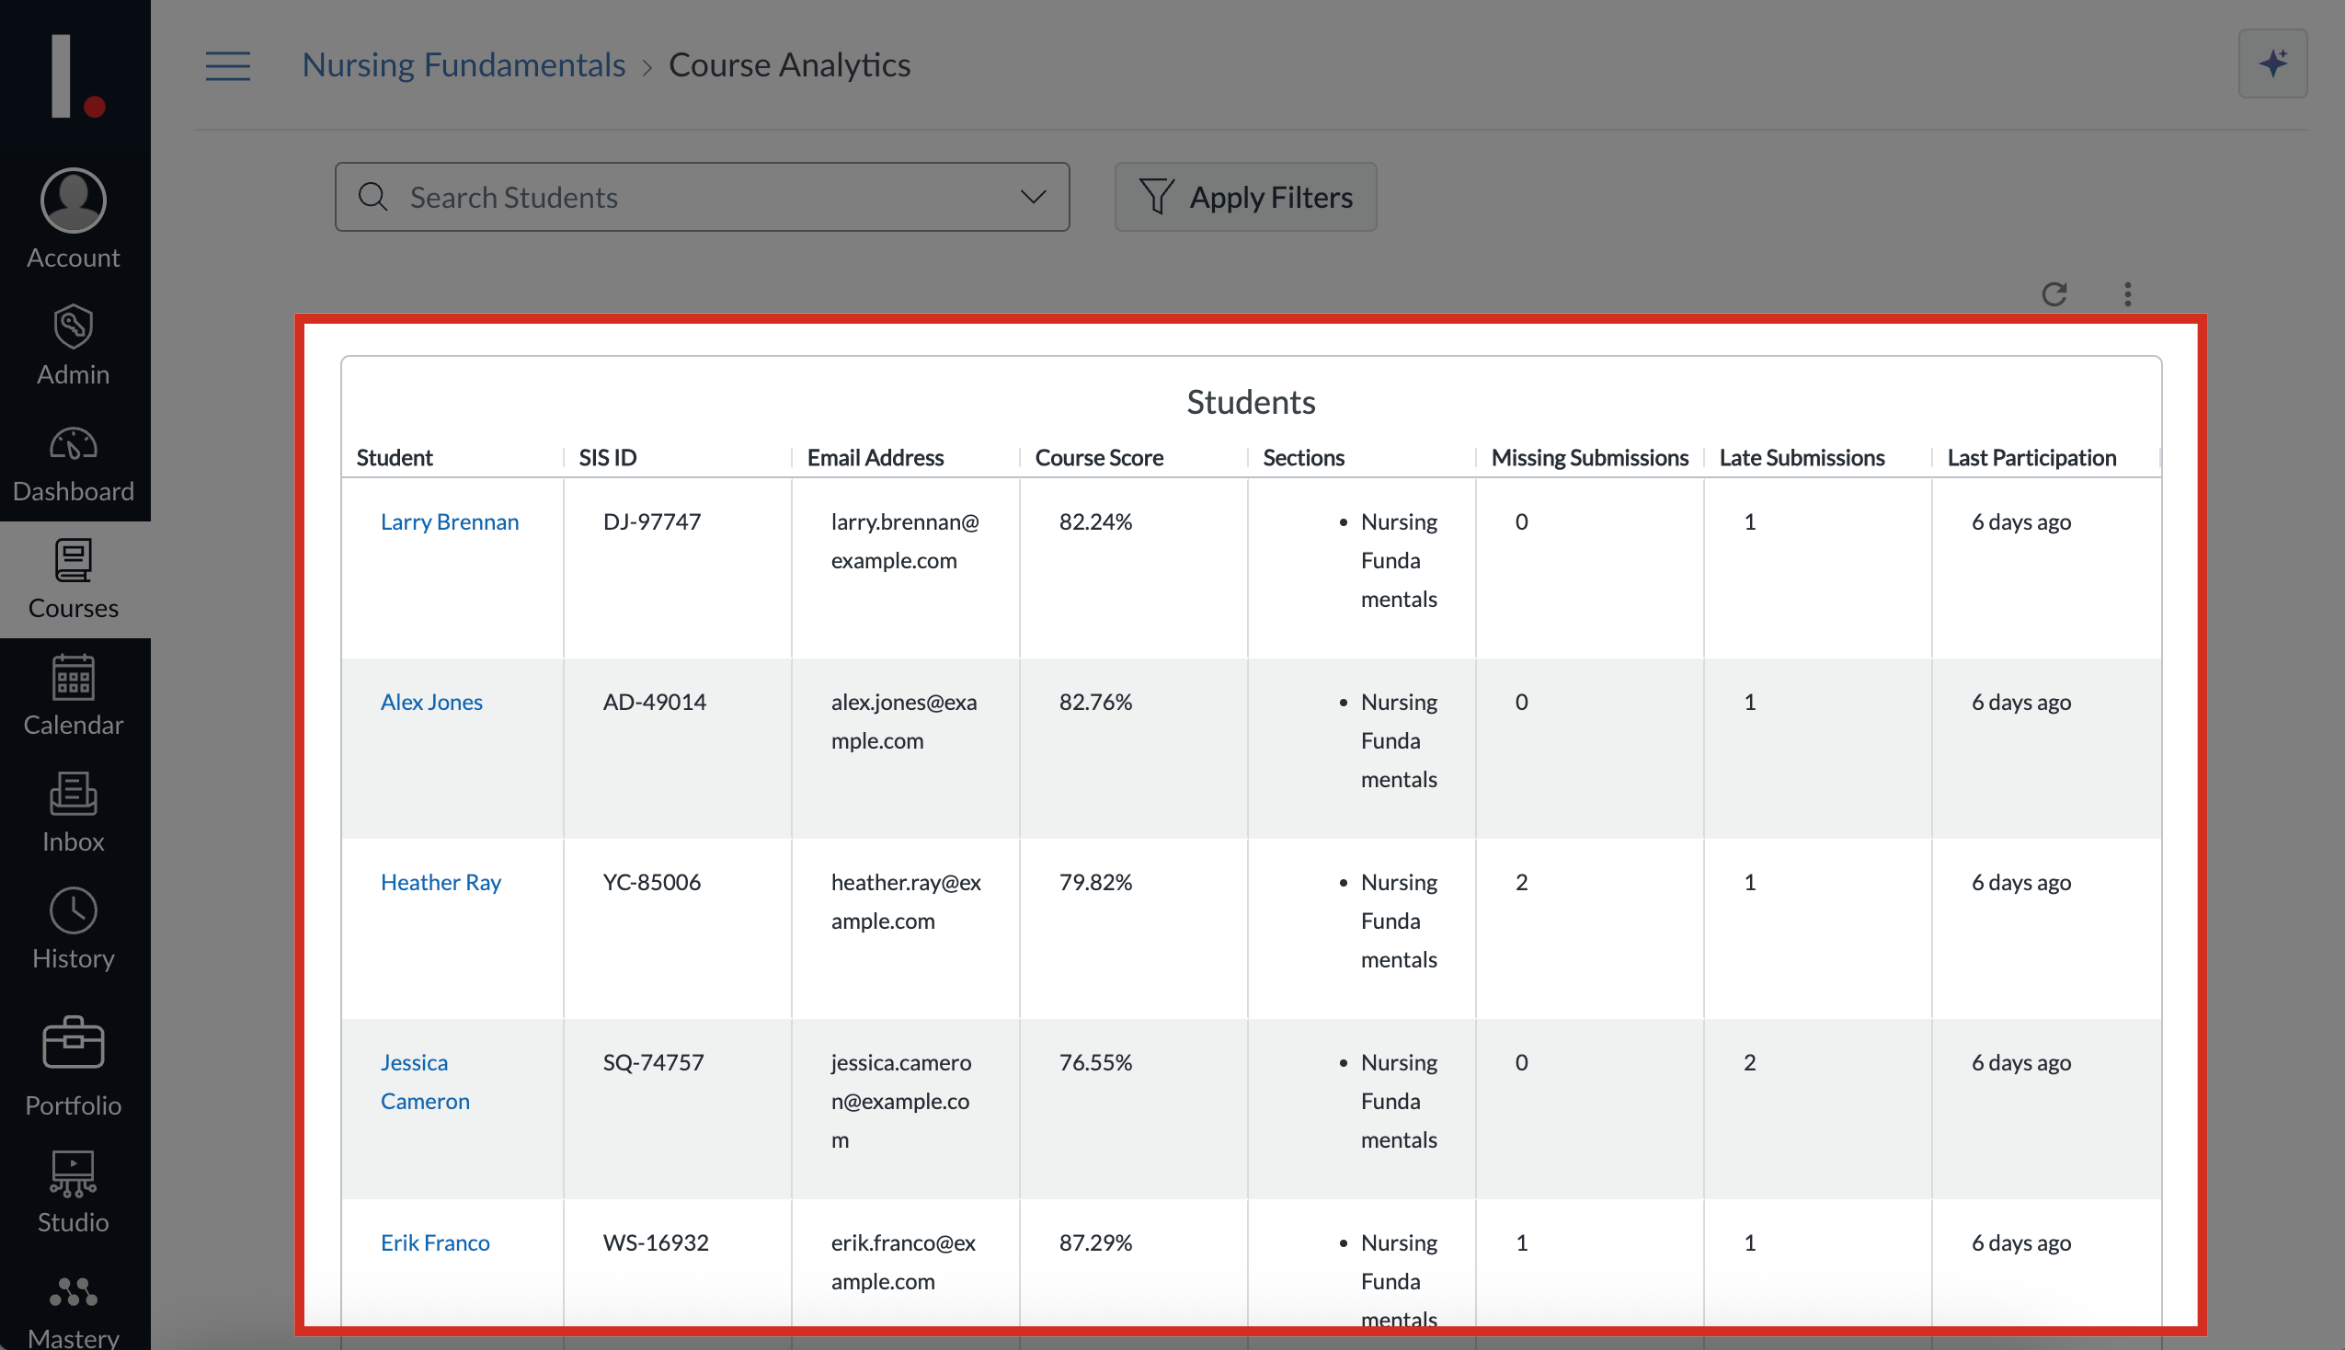
Task: Click the Apply Filters button
Action: [x=1245, y=197]
